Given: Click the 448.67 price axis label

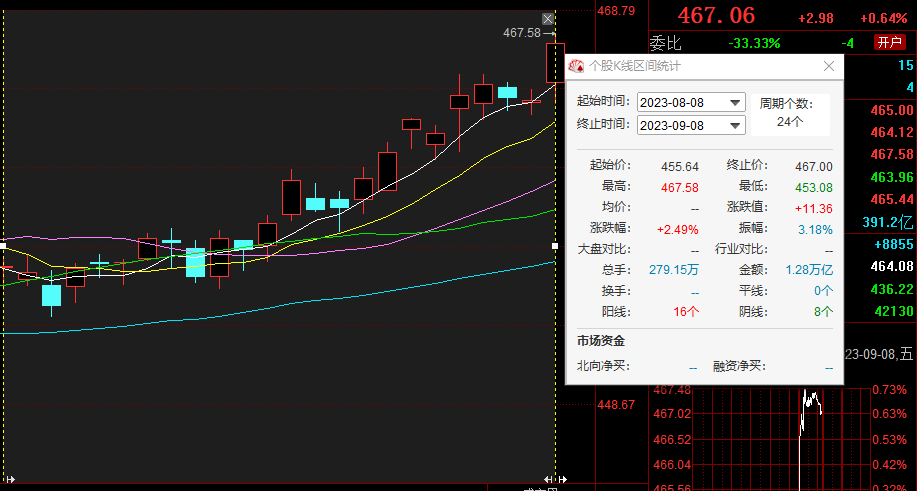Looking at the screenshot, I should pos(616,404).
